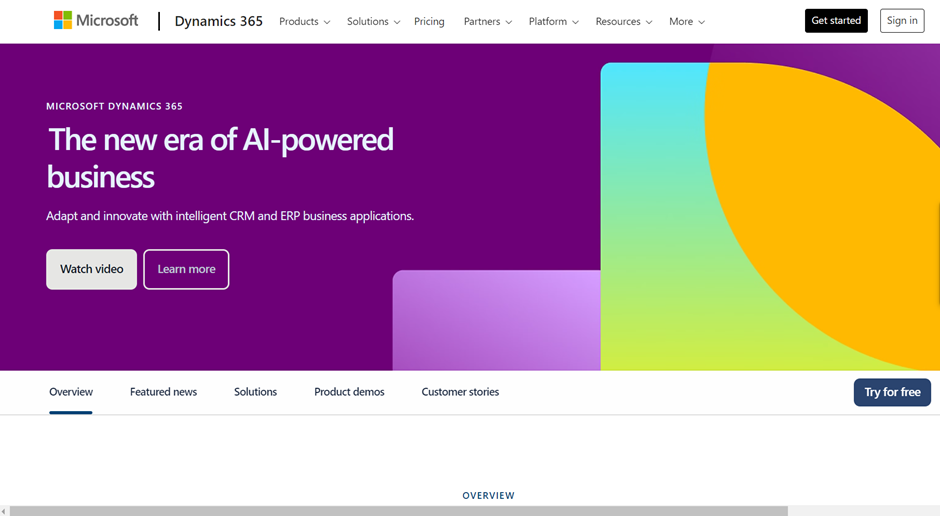Expand the More dropdown menu
The image size is (940, 516).
tap(686, 22)
